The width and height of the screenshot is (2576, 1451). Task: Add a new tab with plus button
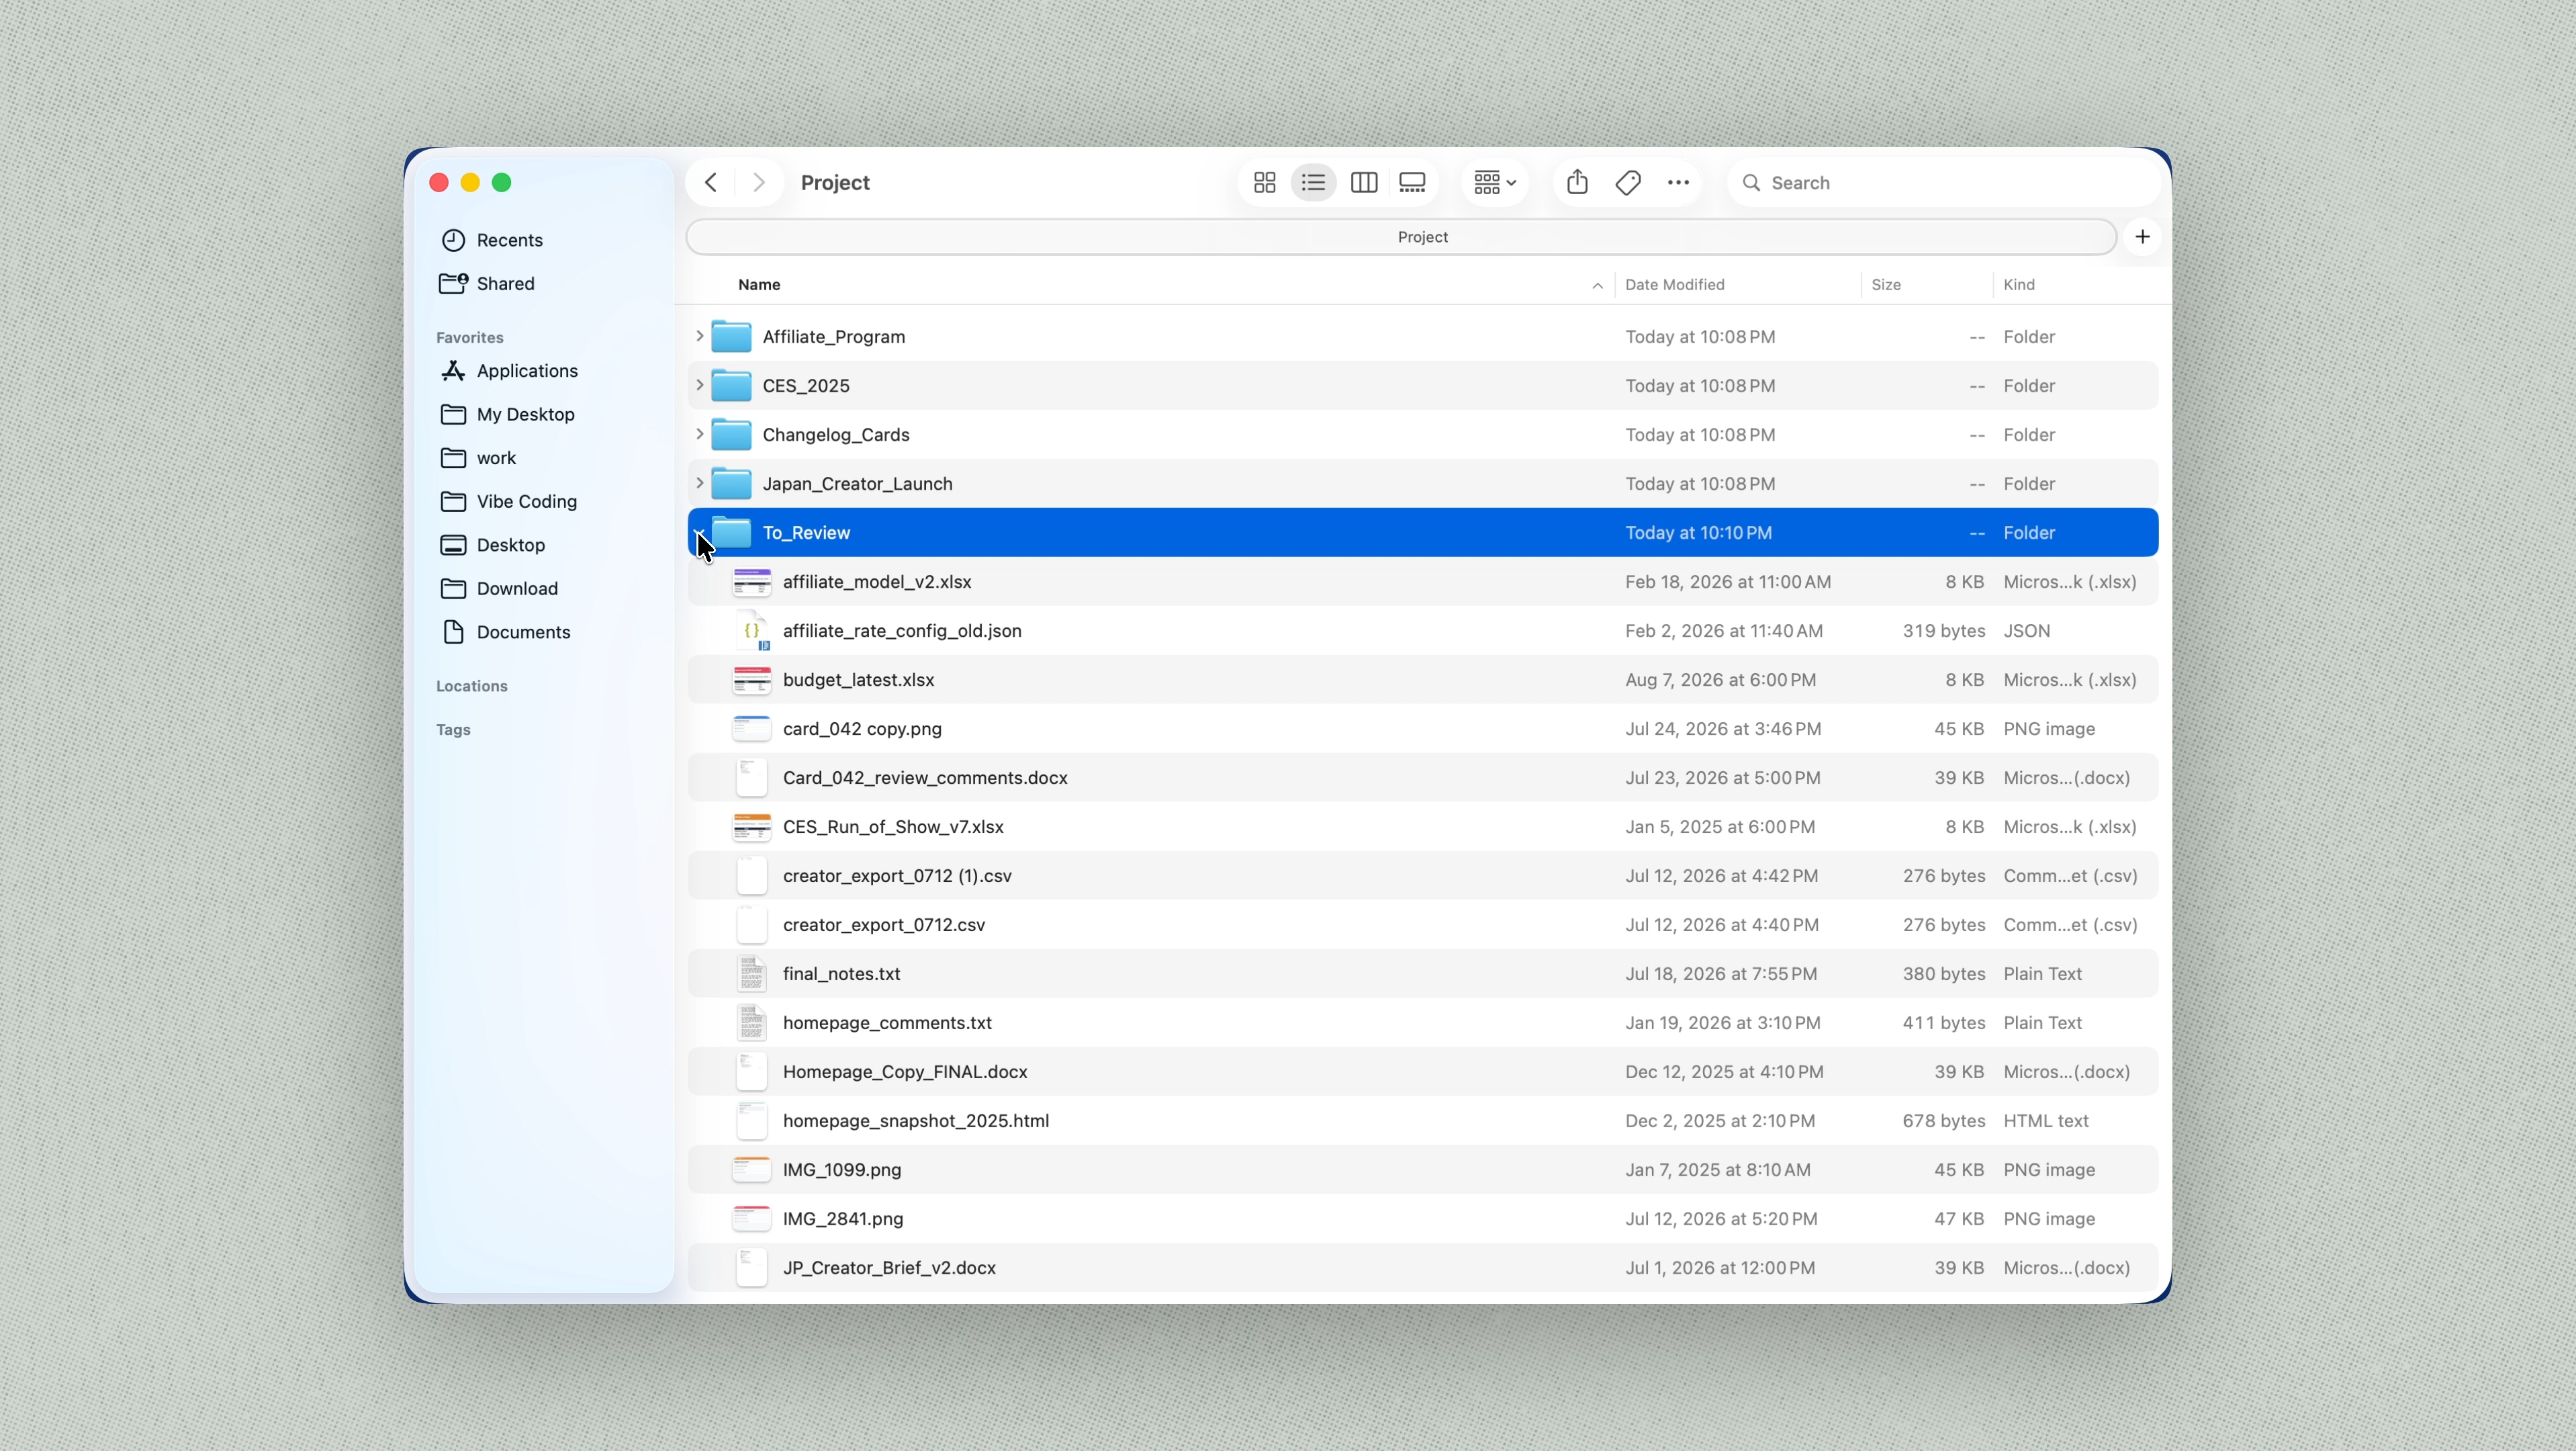click(2142, 237)
